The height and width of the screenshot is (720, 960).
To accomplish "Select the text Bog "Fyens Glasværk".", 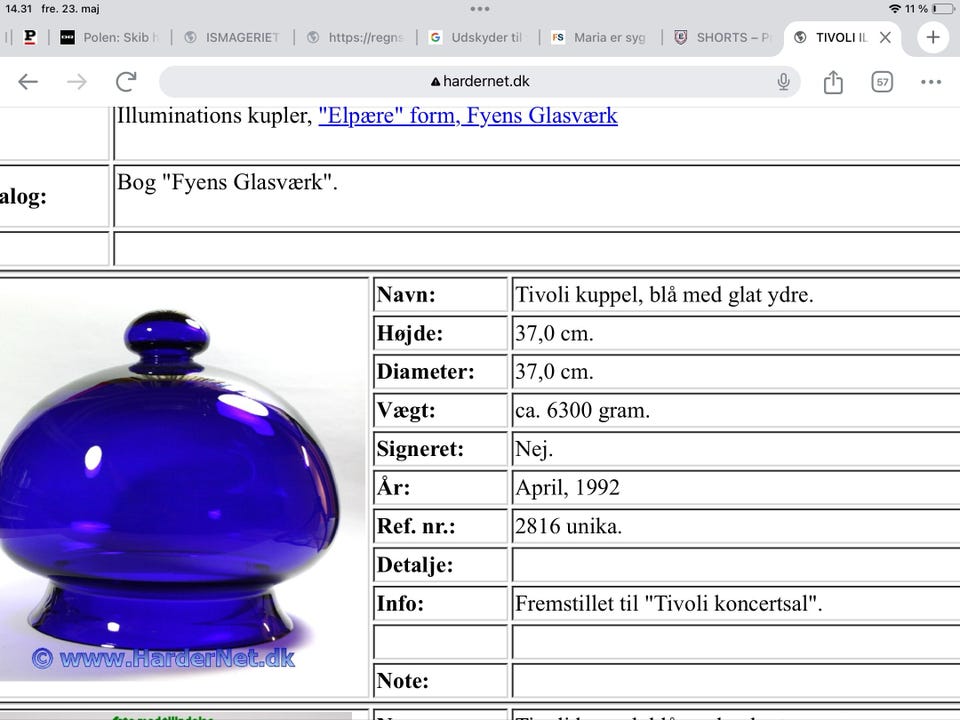I will coord(227,182).
